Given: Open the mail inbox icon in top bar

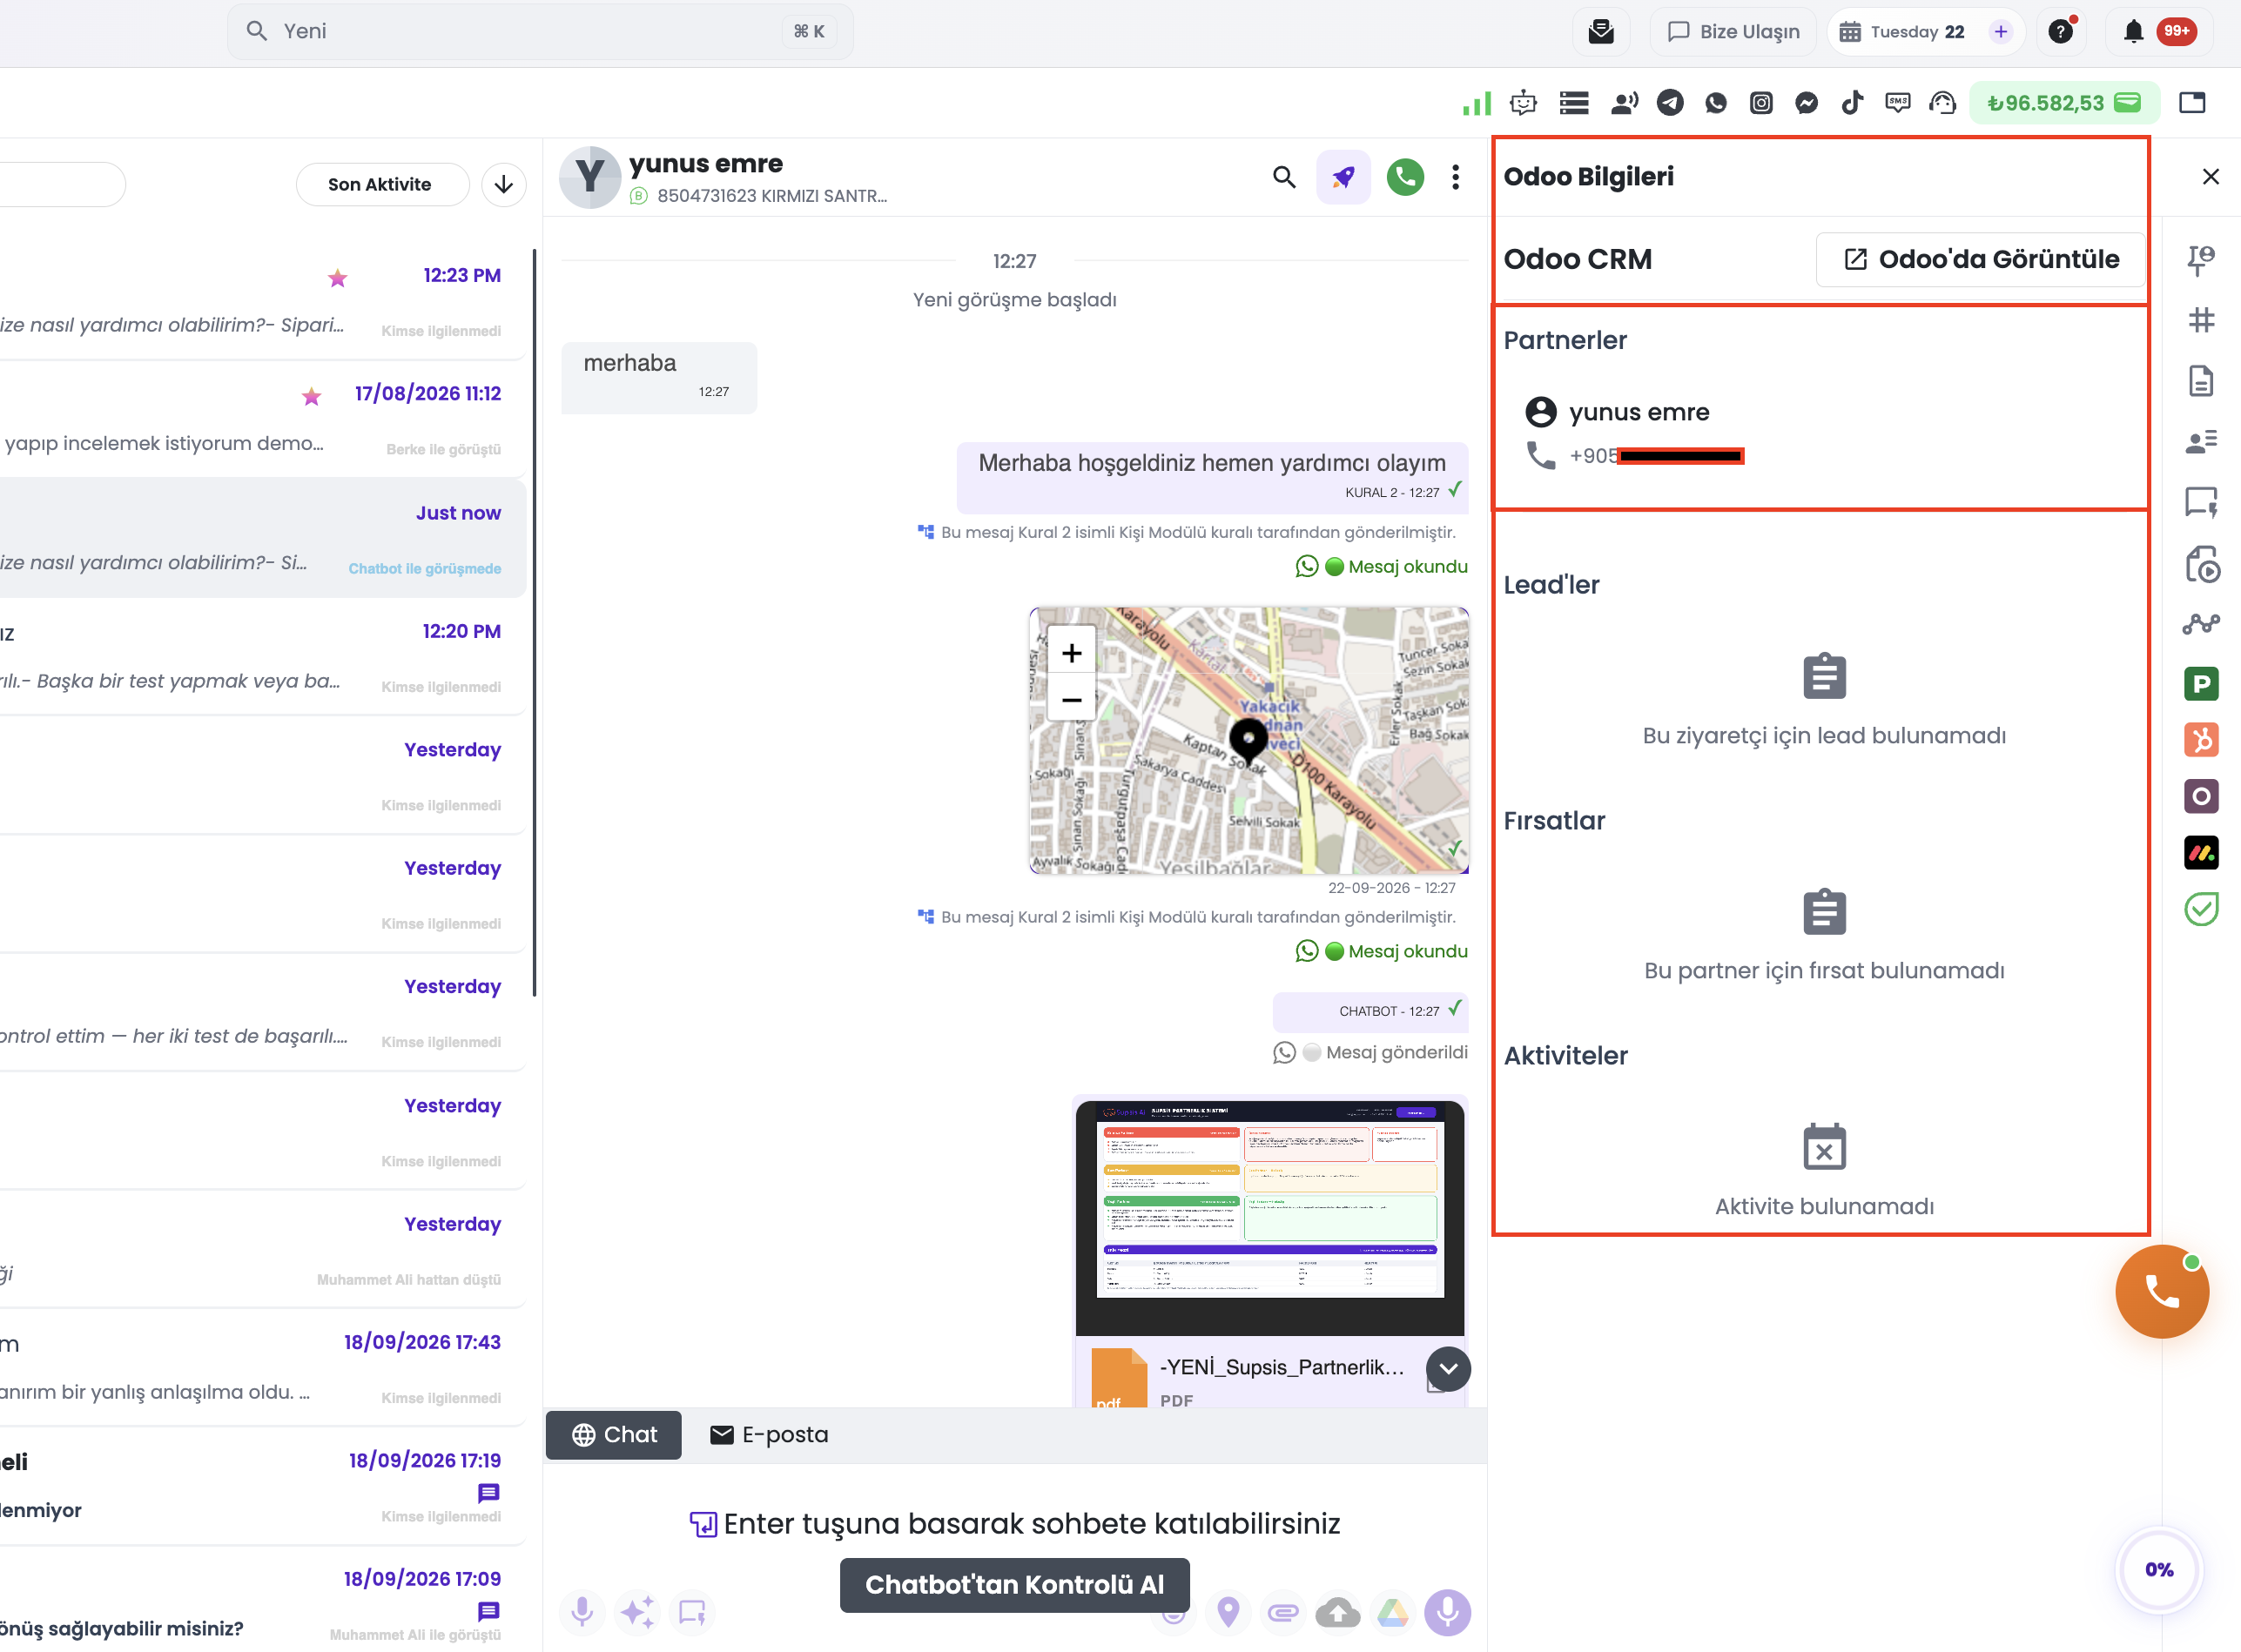Looking at the screenshot, I should point(1601,32).
